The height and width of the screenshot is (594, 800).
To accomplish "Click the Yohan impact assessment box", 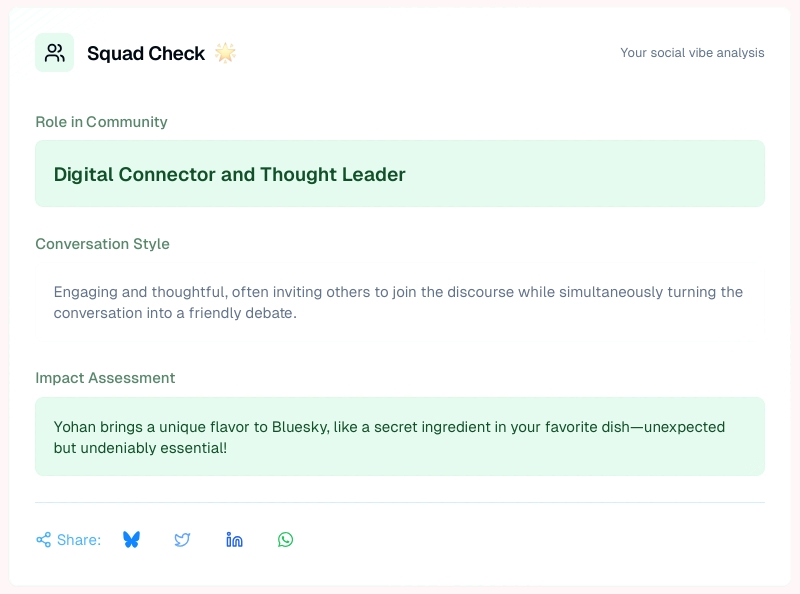I will click(x=400, y=437).
